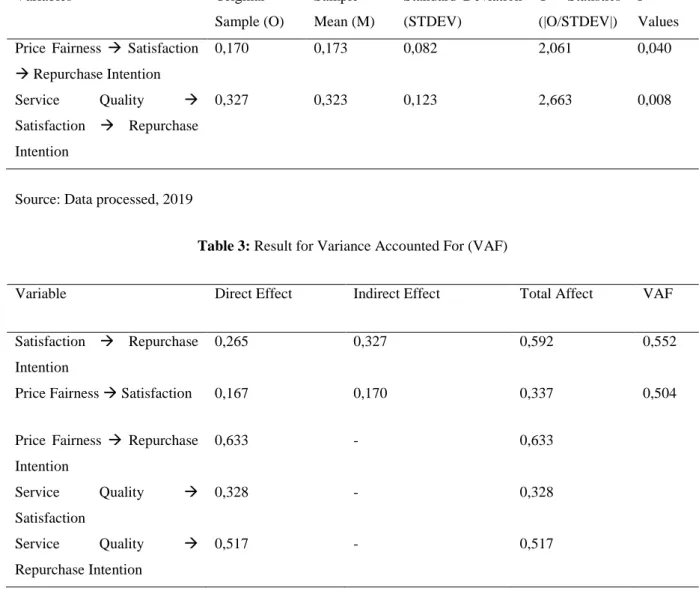Click the Variable column header
Screen dimensions: 699x609
(41, 293)
